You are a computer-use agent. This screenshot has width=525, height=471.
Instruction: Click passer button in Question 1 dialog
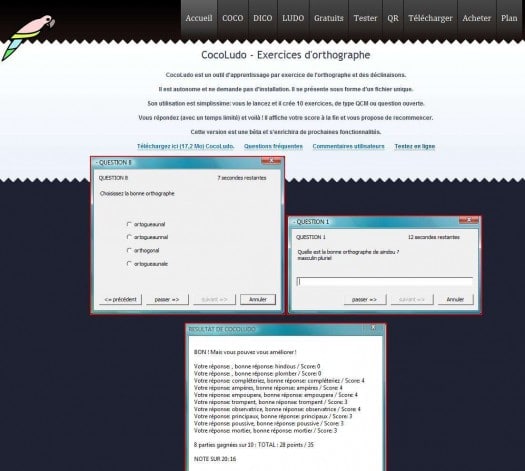pos(365,299)
